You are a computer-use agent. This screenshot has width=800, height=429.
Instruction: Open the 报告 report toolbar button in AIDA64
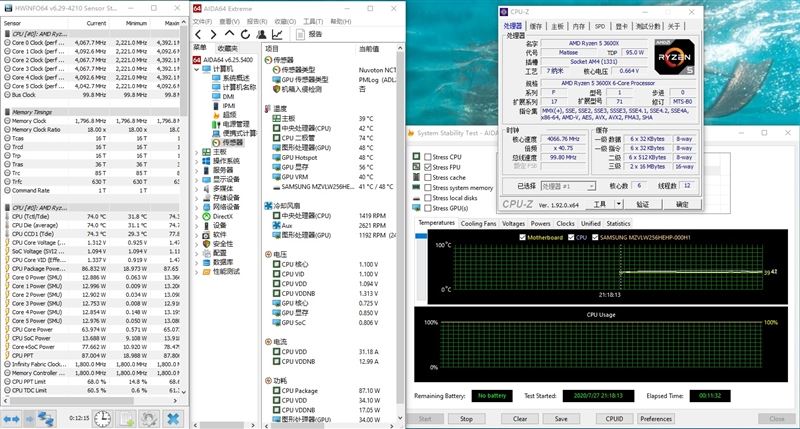tap(309, 34)
